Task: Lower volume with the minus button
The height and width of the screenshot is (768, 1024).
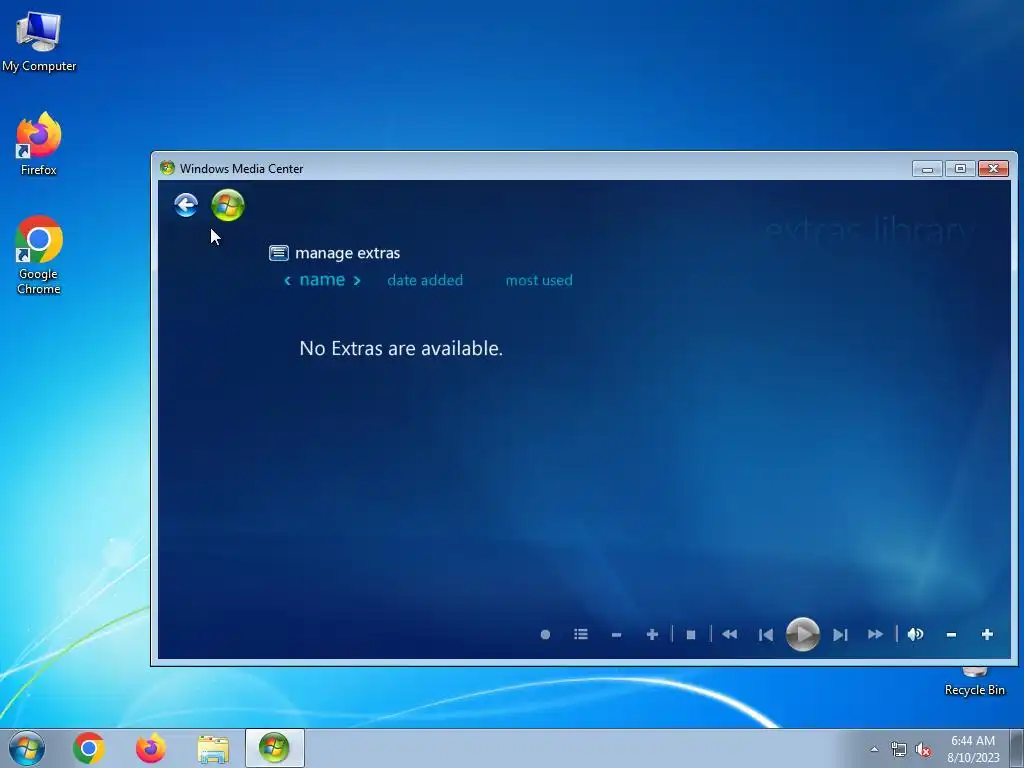Action: (x=952, y=635)
